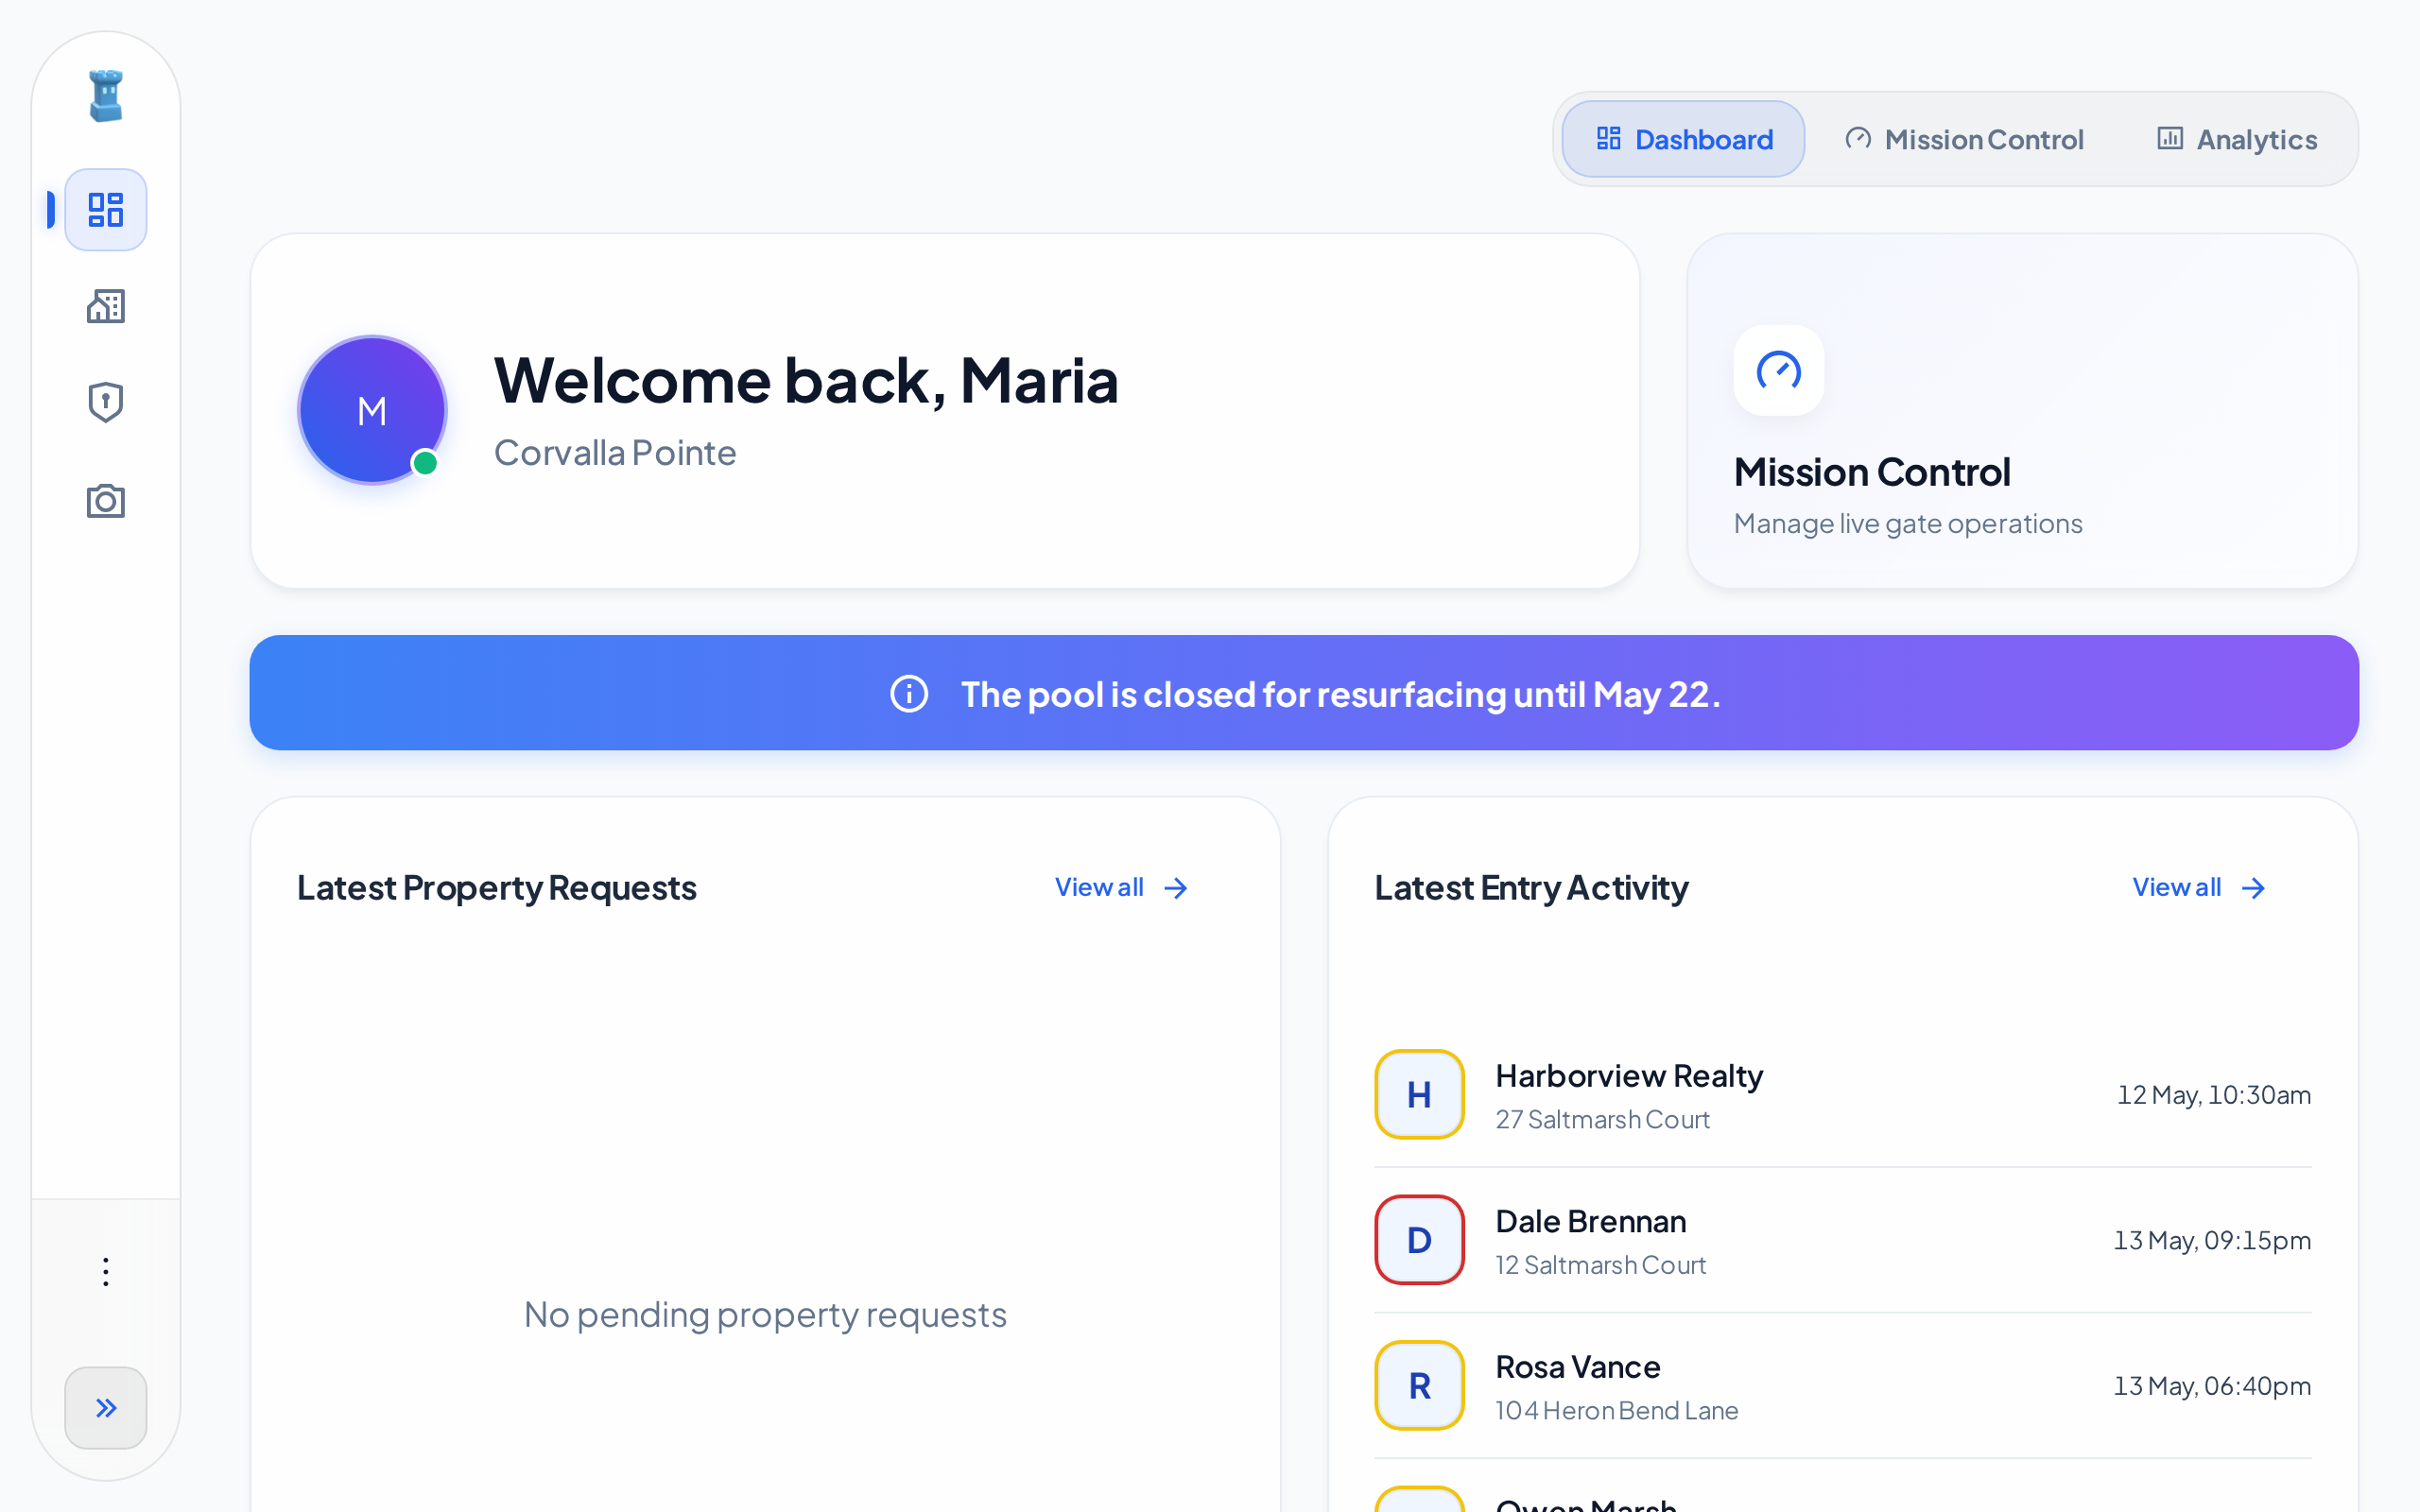The height and width of the screenshot is (1512, 2420).
Task: Open the Mission Control card title
Action: point(1871,472)
